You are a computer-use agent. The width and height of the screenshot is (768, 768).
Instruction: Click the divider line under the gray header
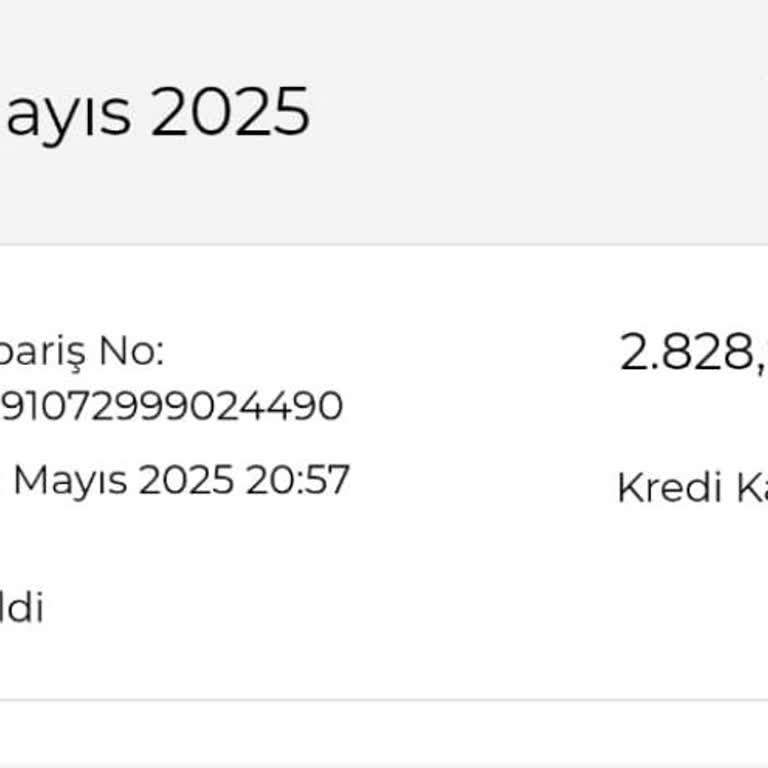click(384, 244)
